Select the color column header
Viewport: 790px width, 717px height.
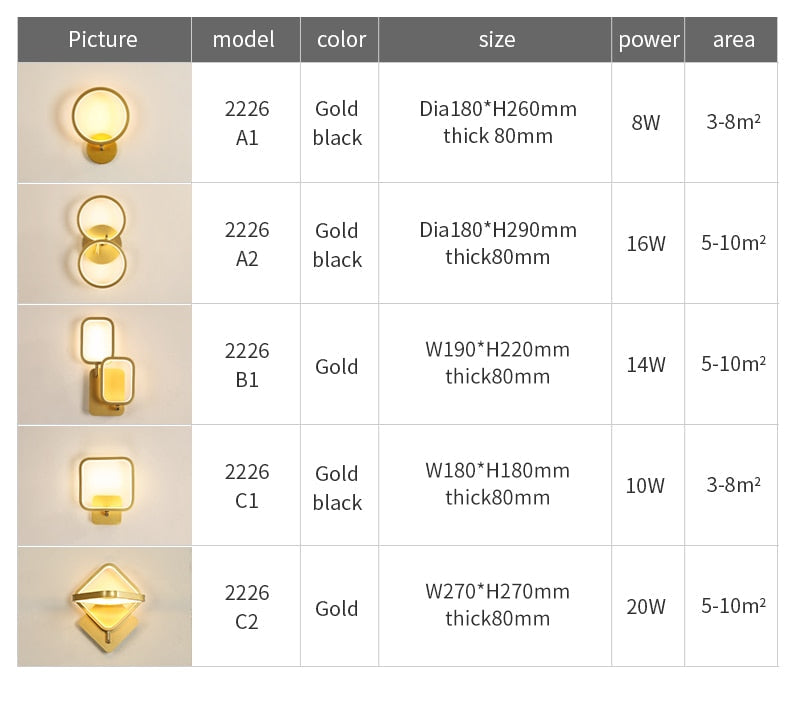tap(340, 39)
